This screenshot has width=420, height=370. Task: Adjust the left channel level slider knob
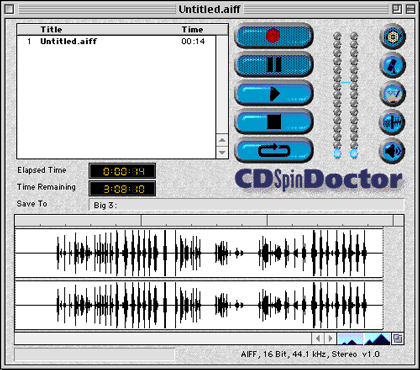point(337,153)
